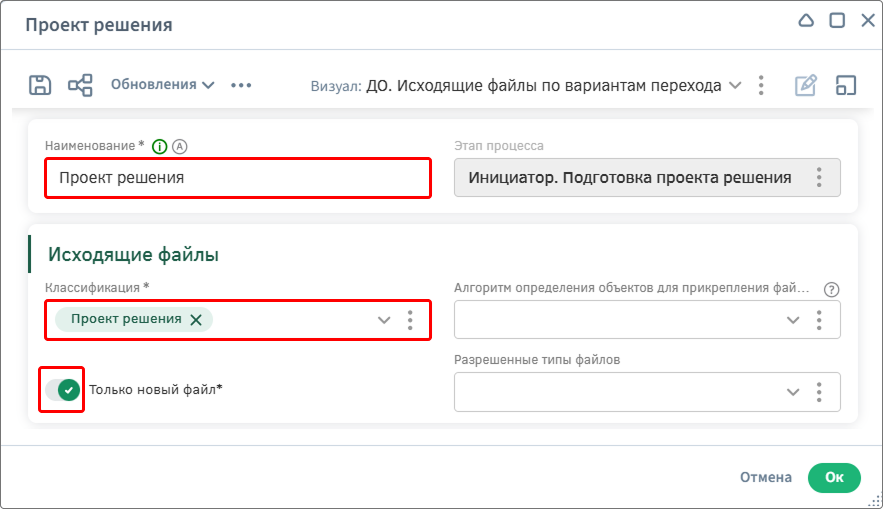Click the question mark help icon
883x509 pixels.
click(x=831, y=289)
